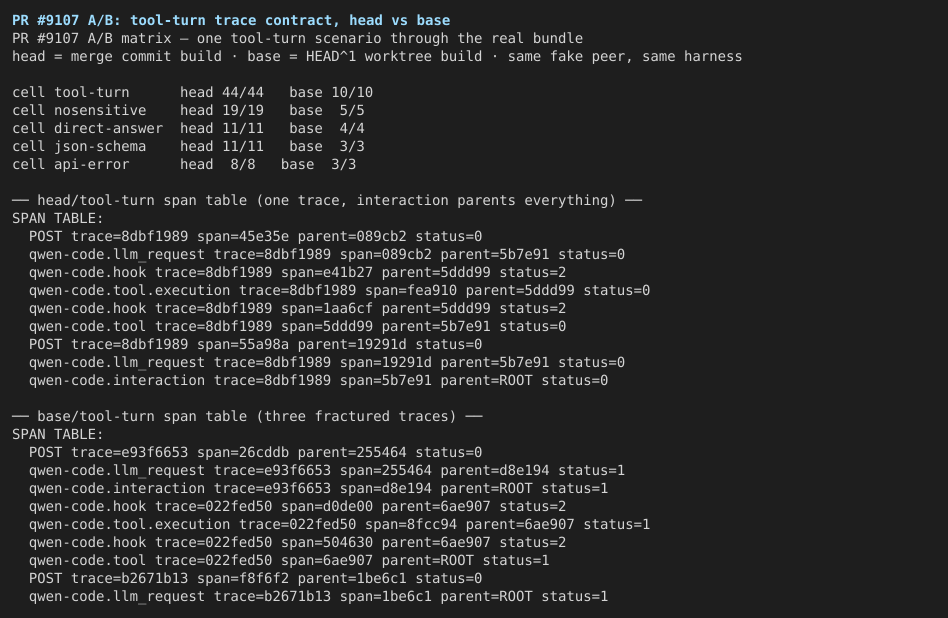Click the PR #9107 A/B title heading
Image resolution: width=948 pixels, height=618 pixels.
231,21
